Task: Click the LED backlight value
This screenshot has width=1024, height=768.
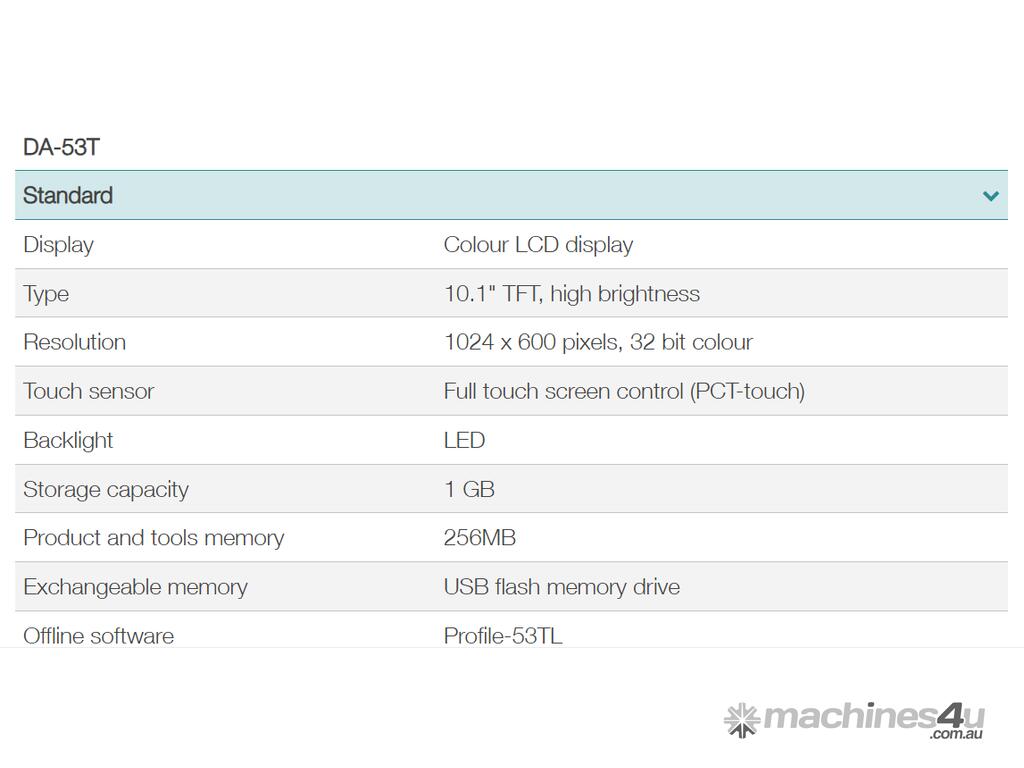Action: point(464,440)
